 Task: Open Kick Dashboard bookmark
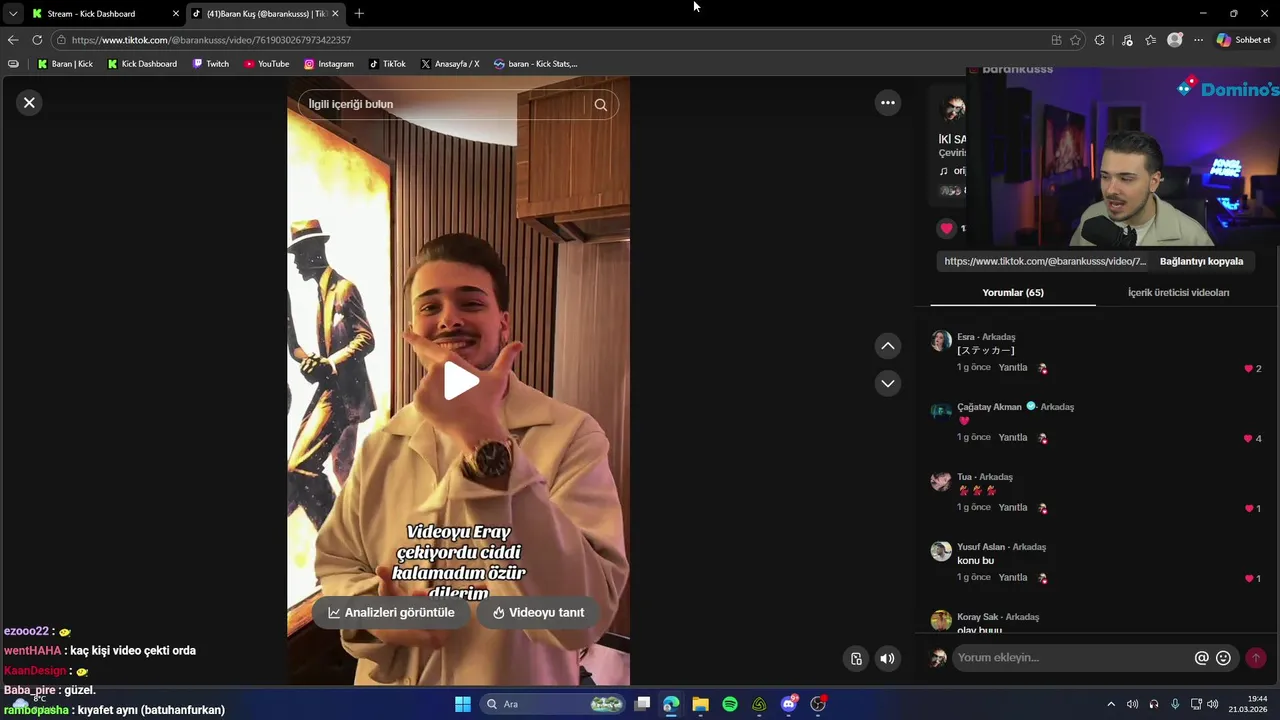[x=142, y=64]
